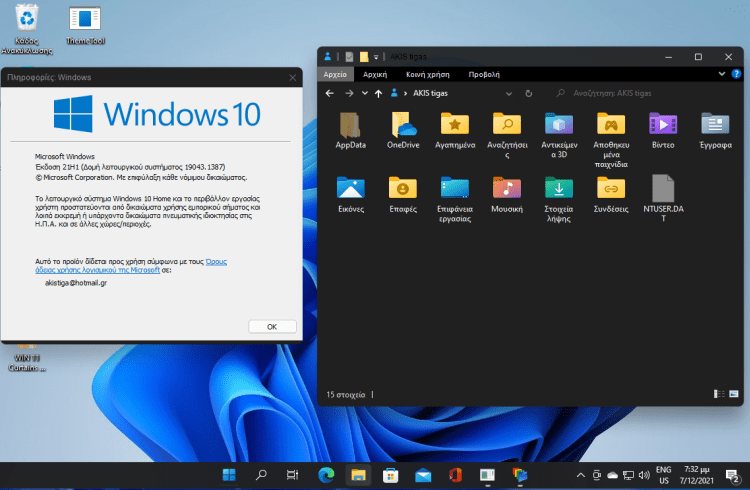This screenshot has width=750, height=490.
Task: Open the Συνδέσεις folder
Action: point(611,194)
